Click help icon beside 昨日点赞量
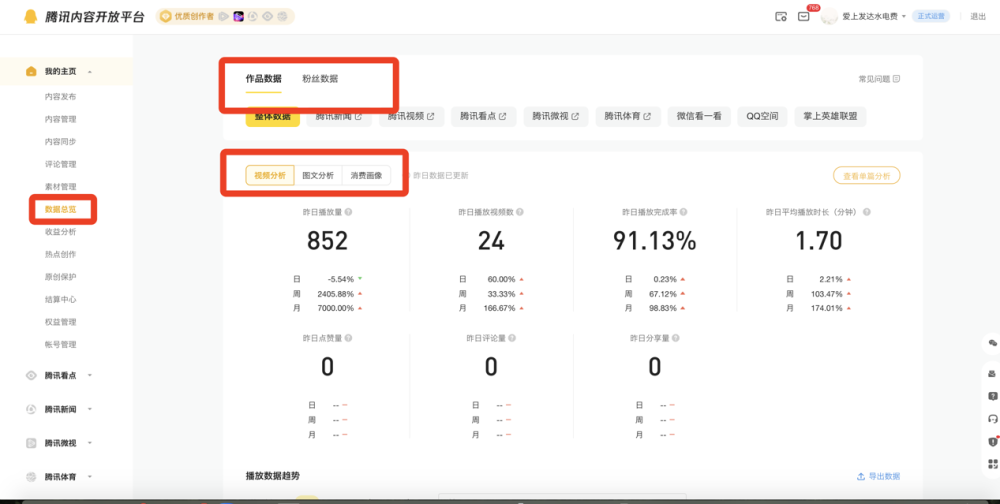The height and width of the screenshot is (504, 1000). tap(348, 338)
